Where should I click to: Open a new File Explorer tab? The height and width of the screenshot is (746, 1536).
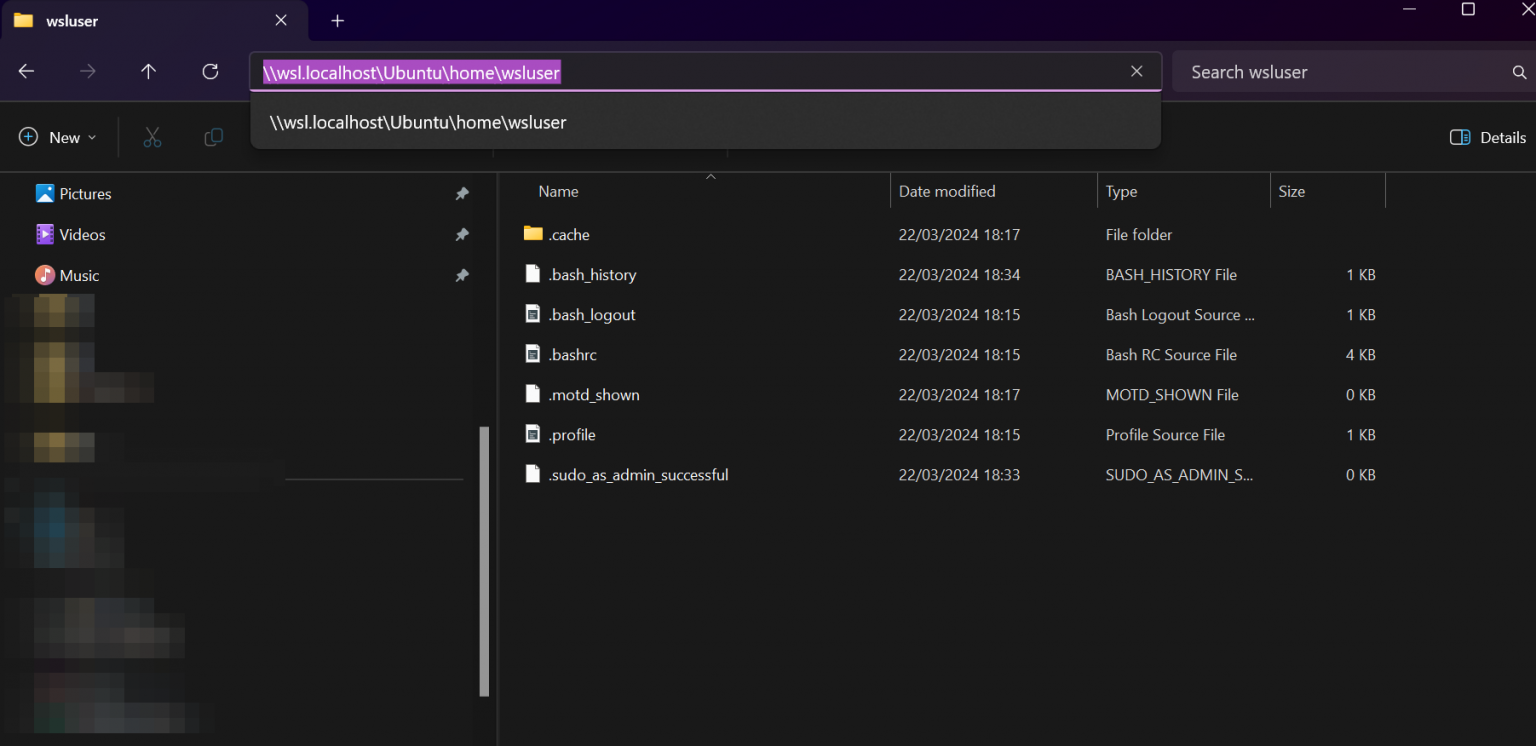pyautogui.click(x=337, y=20)
